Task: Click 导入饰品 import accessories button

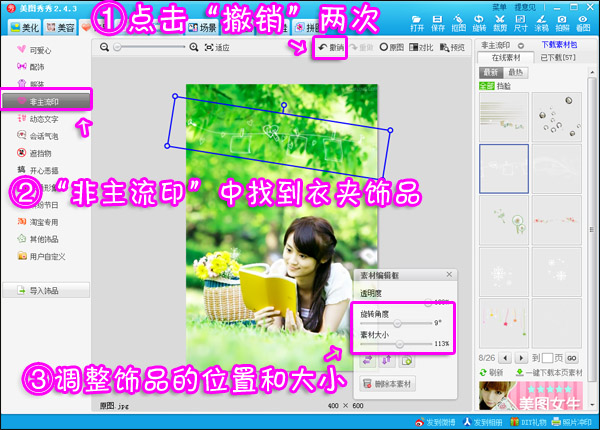Action: (45, 291)
